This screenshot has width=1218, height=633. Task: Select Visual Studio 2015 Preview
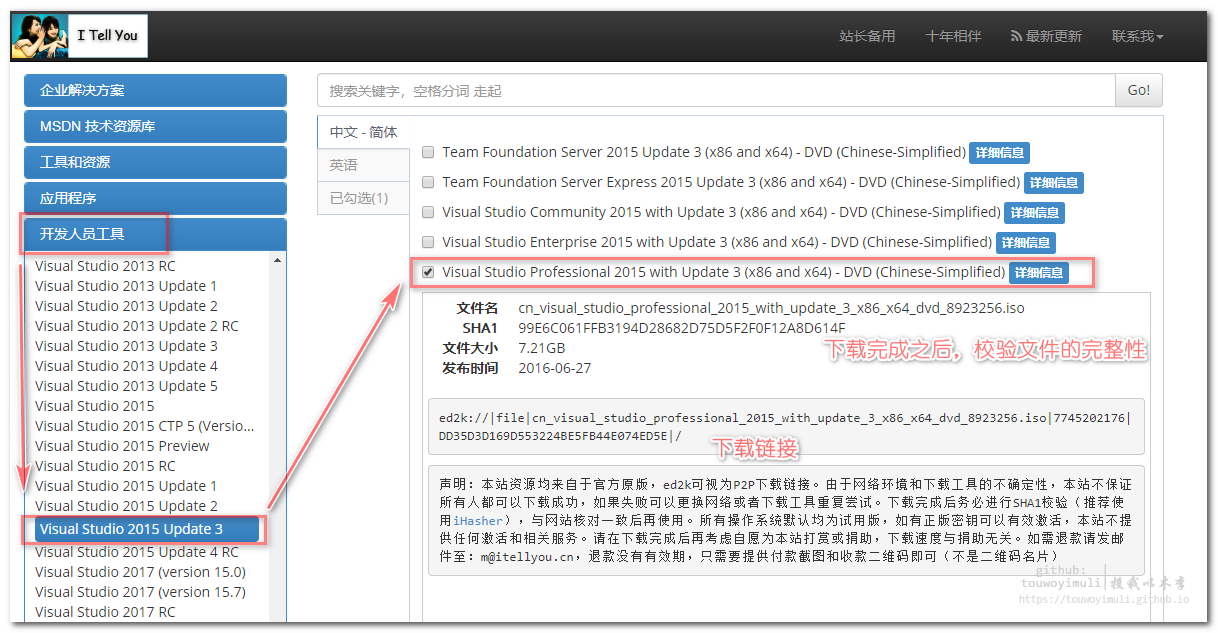[122, 446]
